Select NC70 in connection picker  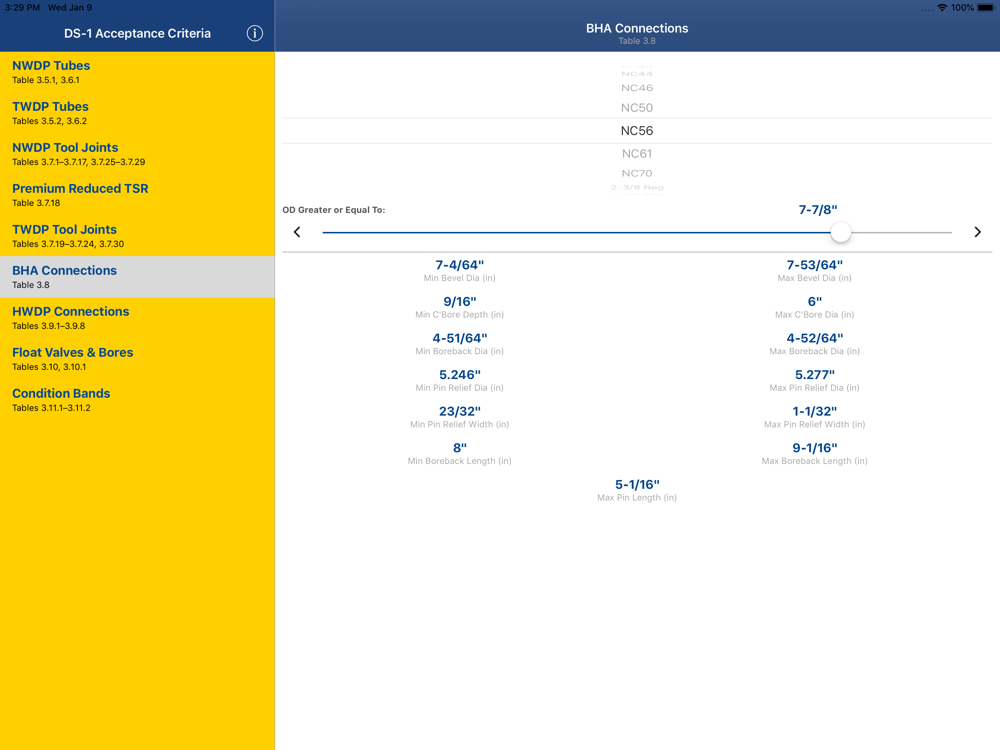(x=636, y=173)
